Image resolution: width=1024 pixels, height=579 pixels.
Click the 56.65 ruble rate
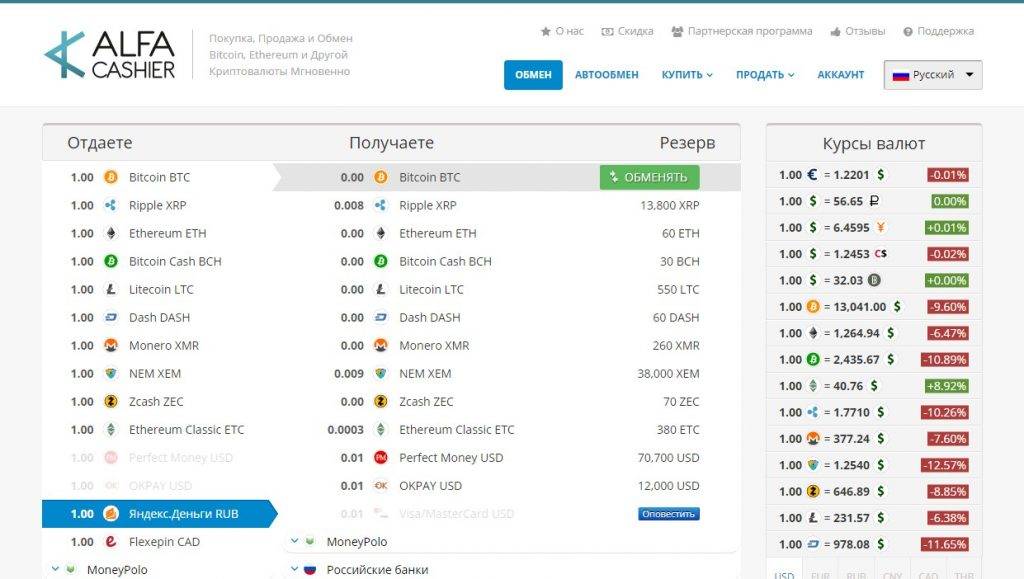[848, 201]
